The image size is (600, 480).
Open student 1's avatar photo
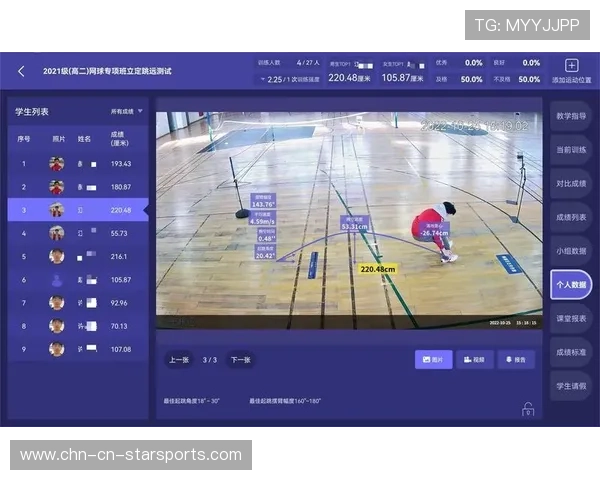[x=57, y=163]
